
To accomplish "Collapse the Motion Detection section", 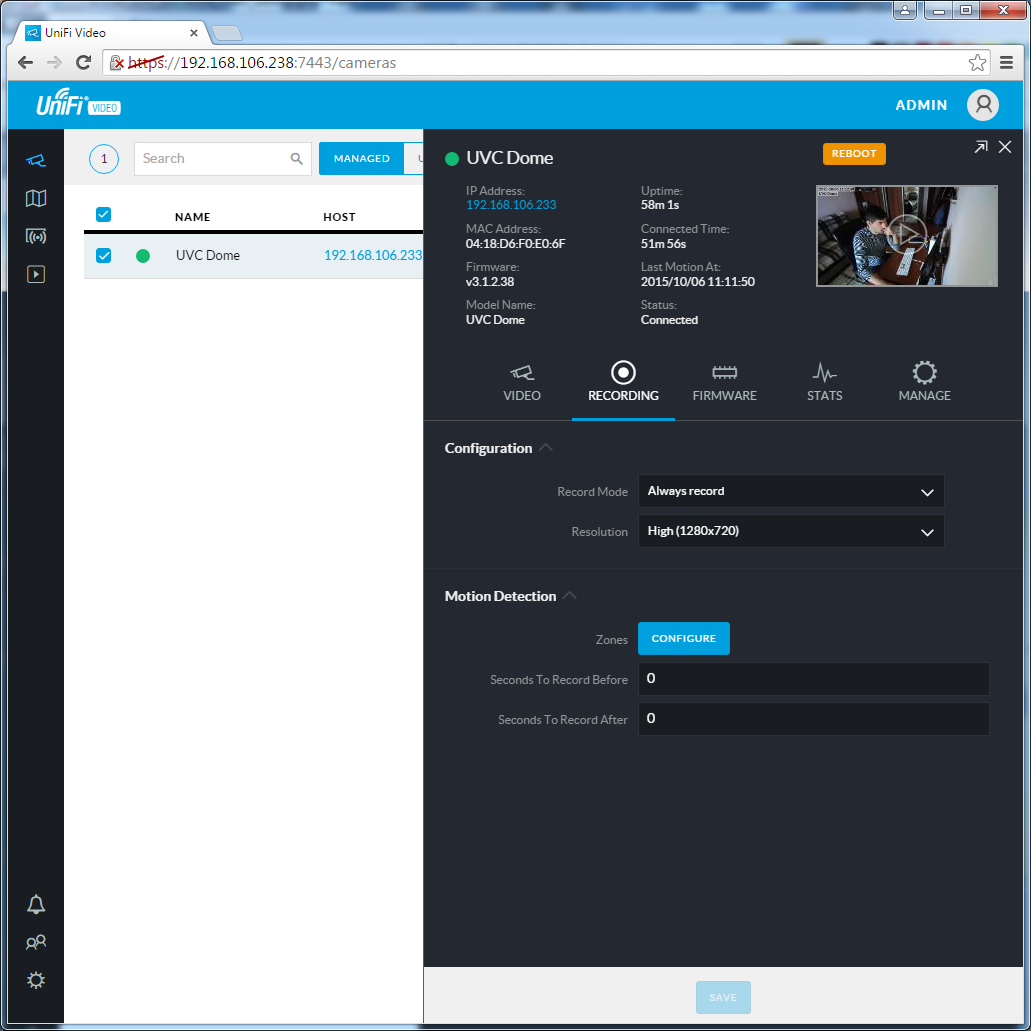I will (x=569, y=596).
